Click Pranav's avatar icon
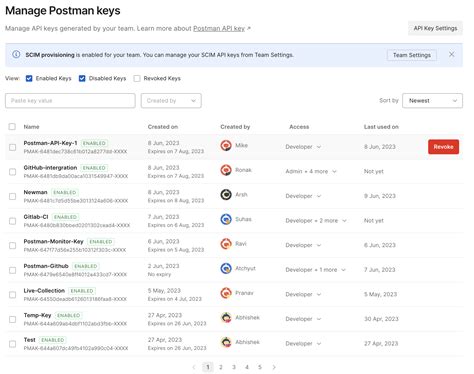474x374 pixels. click(x=226, y=293)
